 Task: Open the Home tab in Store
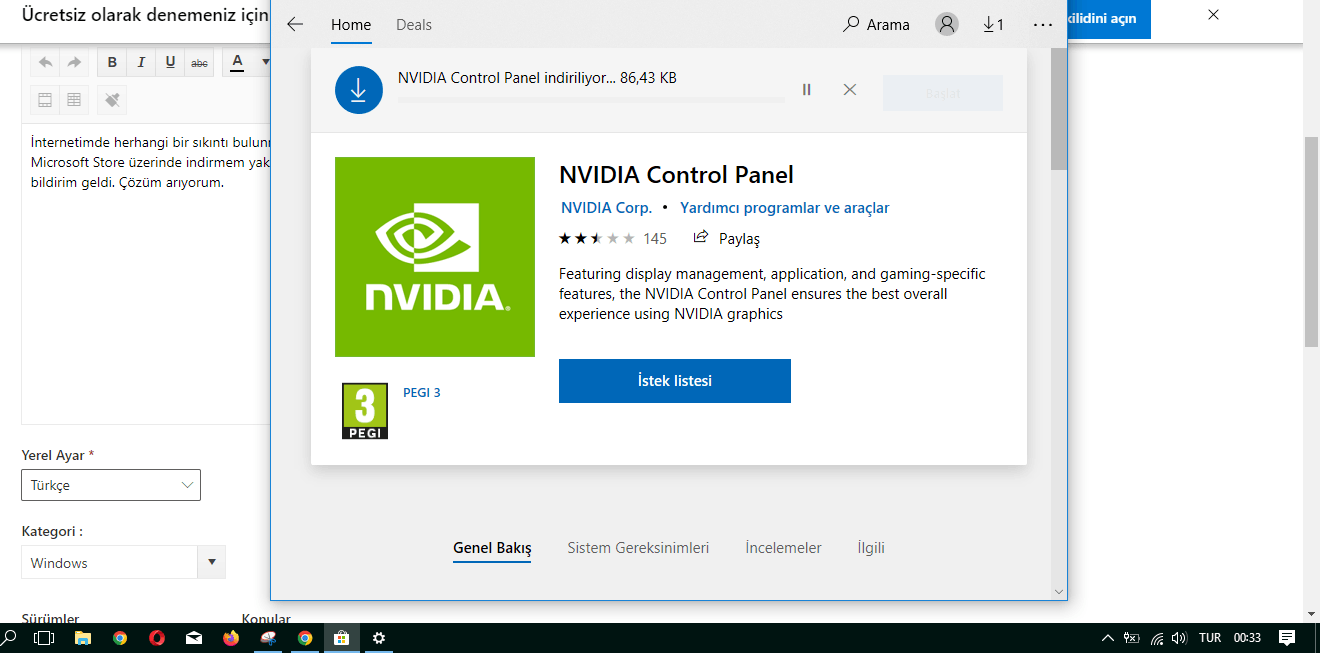pos(351,24)
